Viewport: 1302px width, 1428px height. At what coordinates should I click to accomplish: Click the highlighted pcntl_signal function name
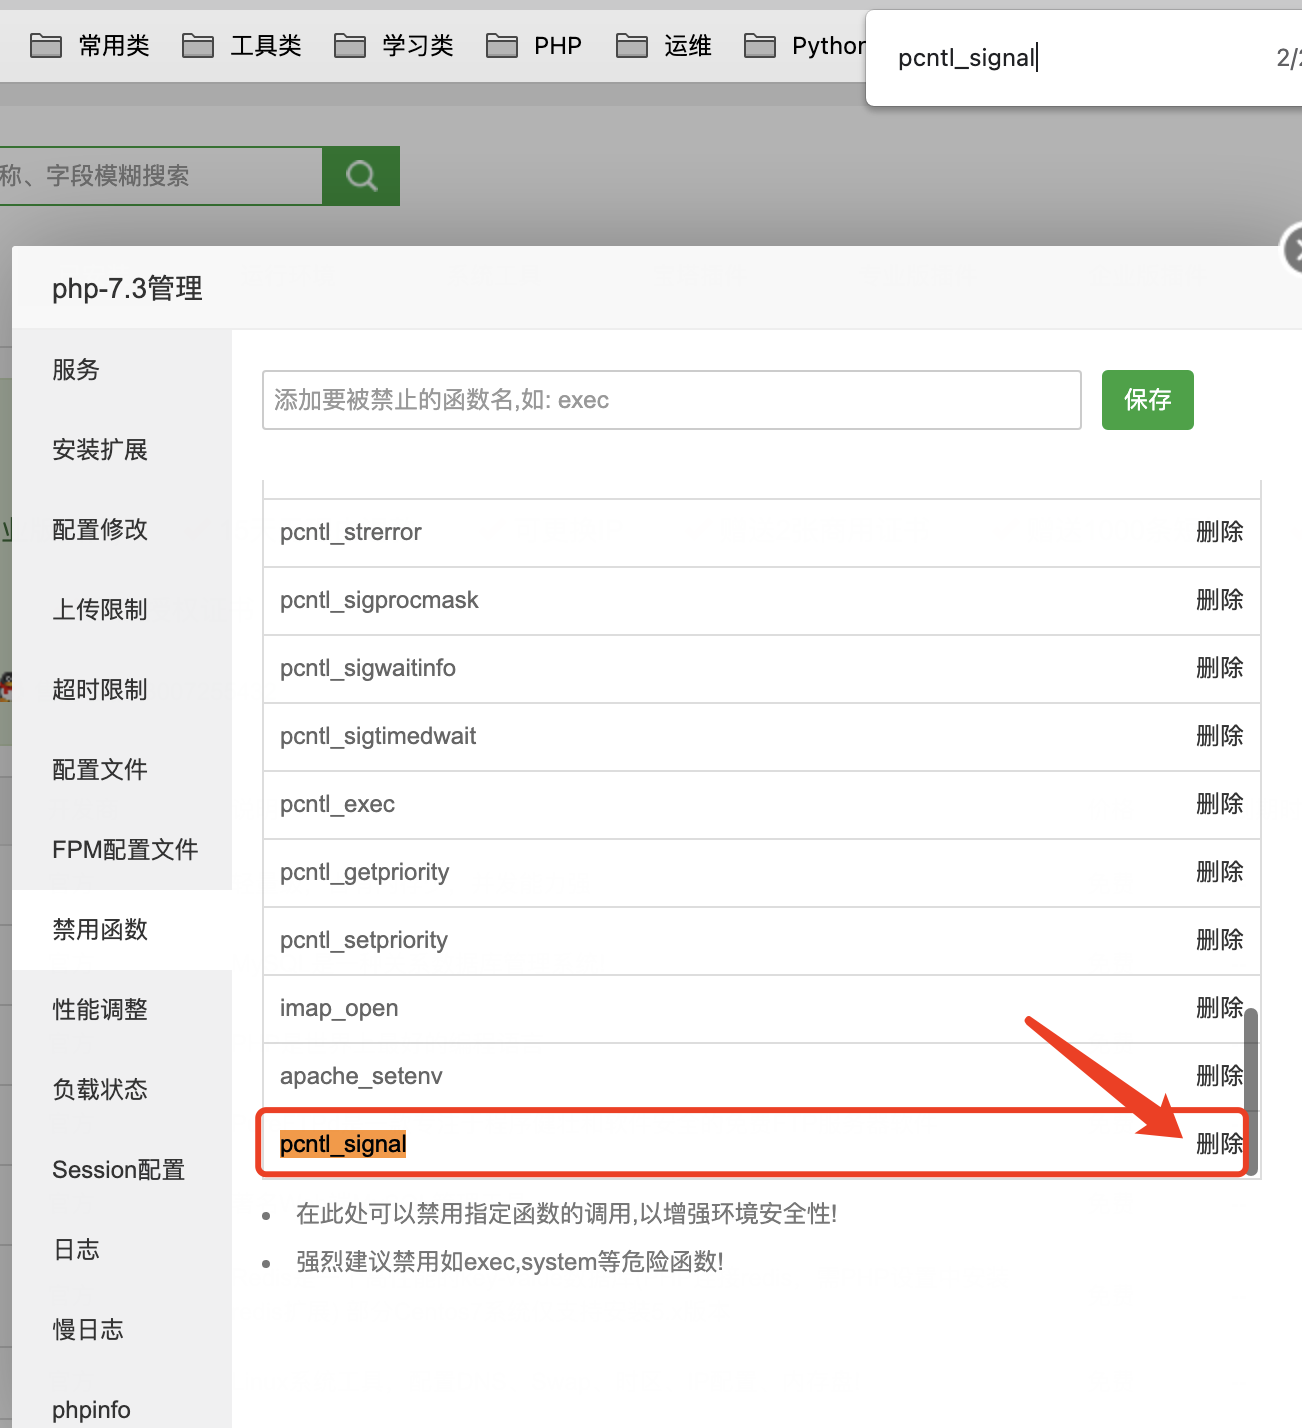coord(343,1144)
